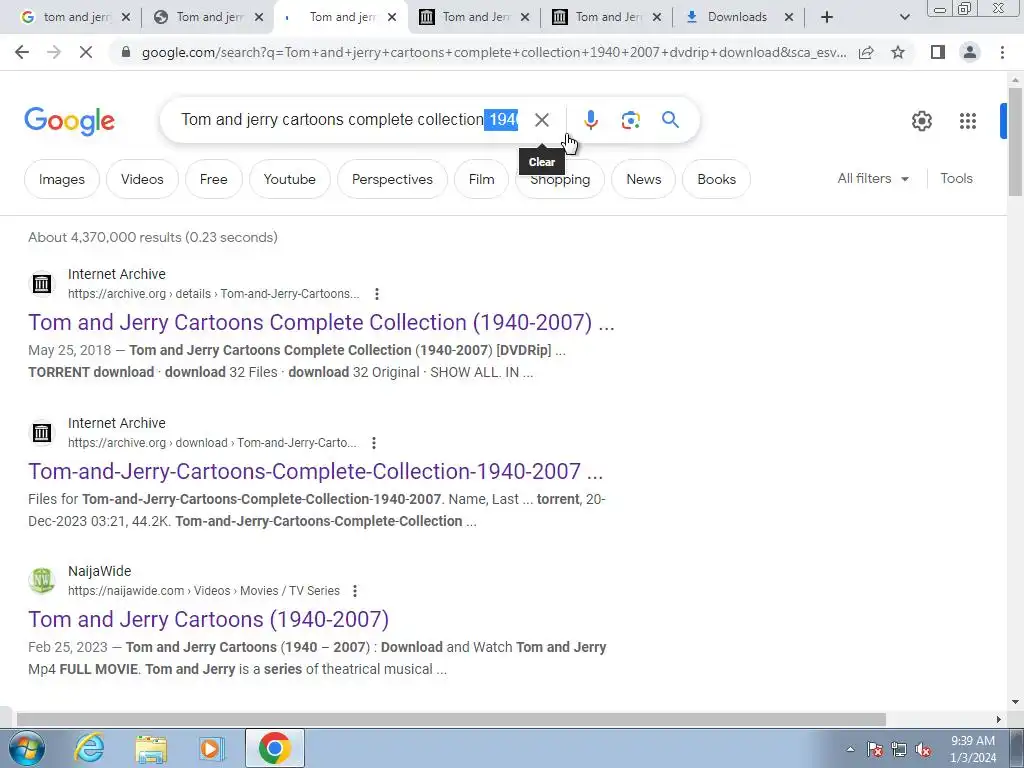Close the active Google search tab
The height and width of the screenshot is (768, 1024).
click(392, 18)
